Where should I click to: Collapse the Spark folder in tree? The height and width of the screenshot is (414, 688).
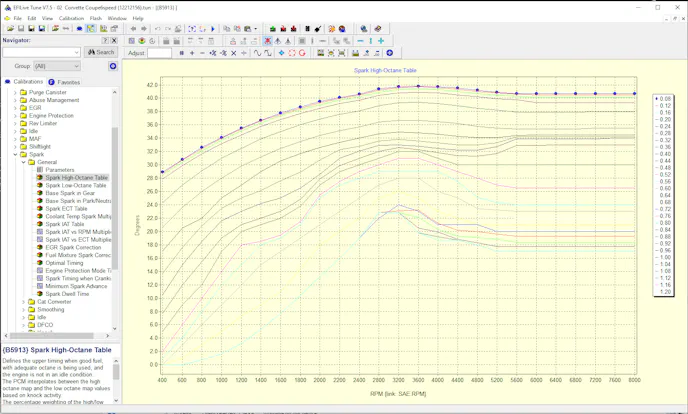pyautogui.click(x=15, y=155)
